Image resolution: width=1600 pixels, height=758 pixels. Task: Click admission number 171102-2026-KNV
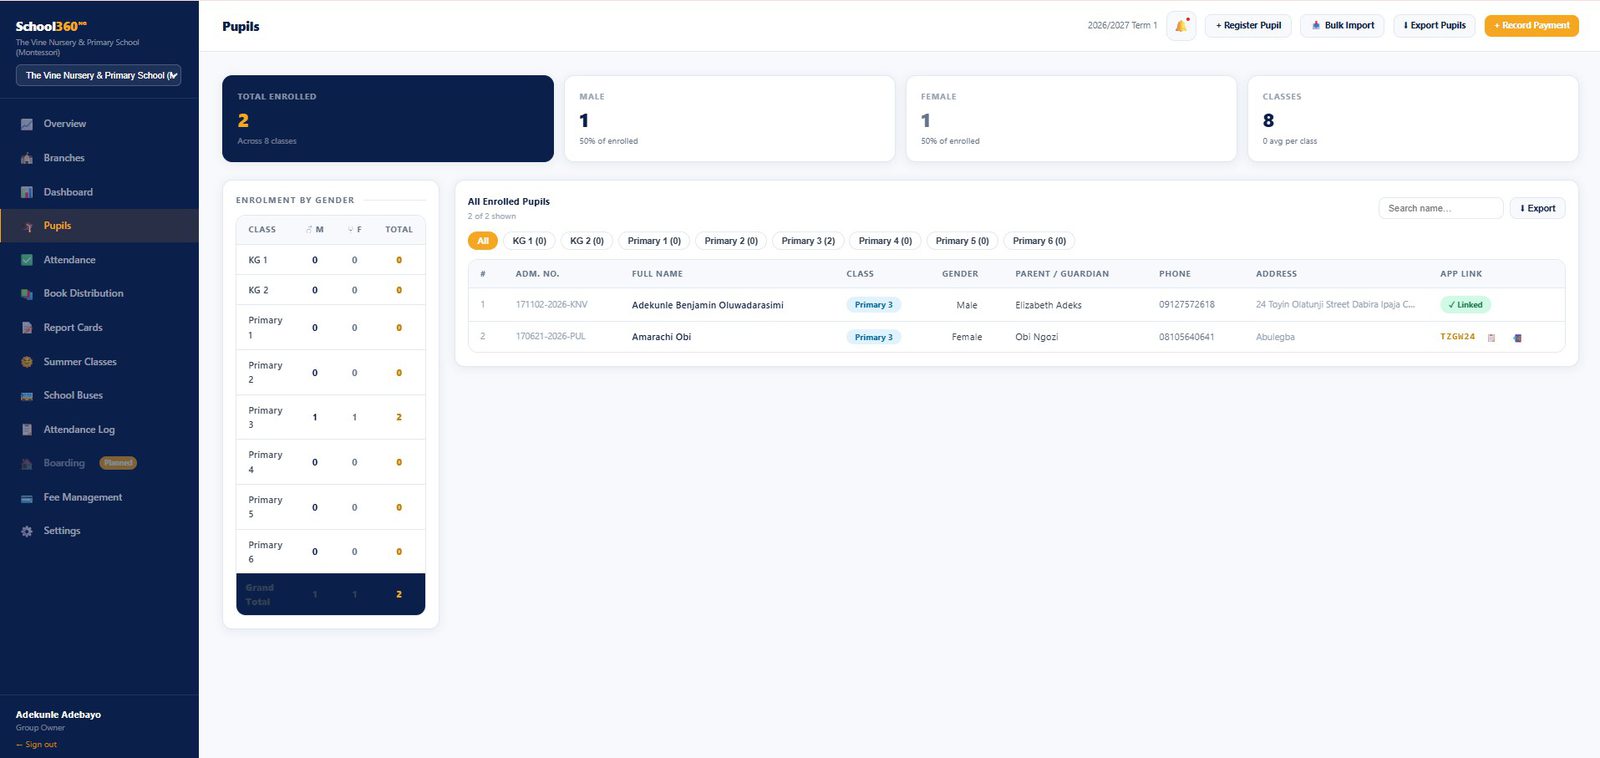551,305
